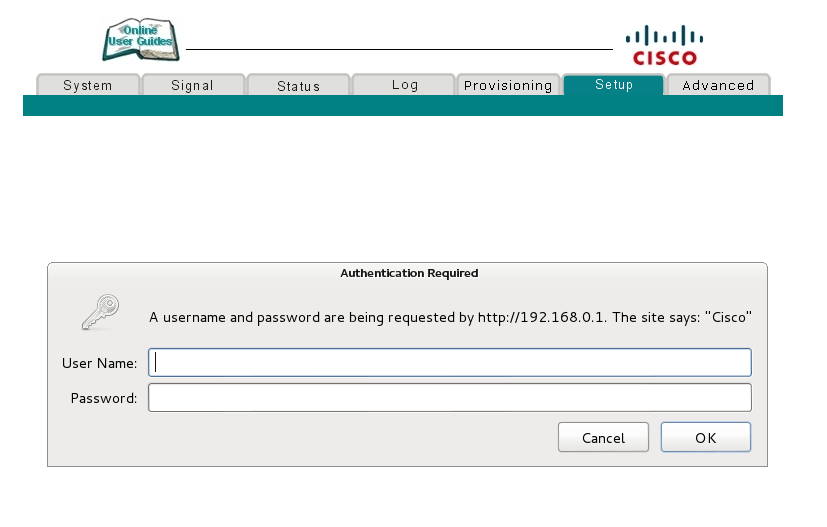Click into the Password input field
The image size is (827, 527).
pyautogui.click(x=449, y=398)
